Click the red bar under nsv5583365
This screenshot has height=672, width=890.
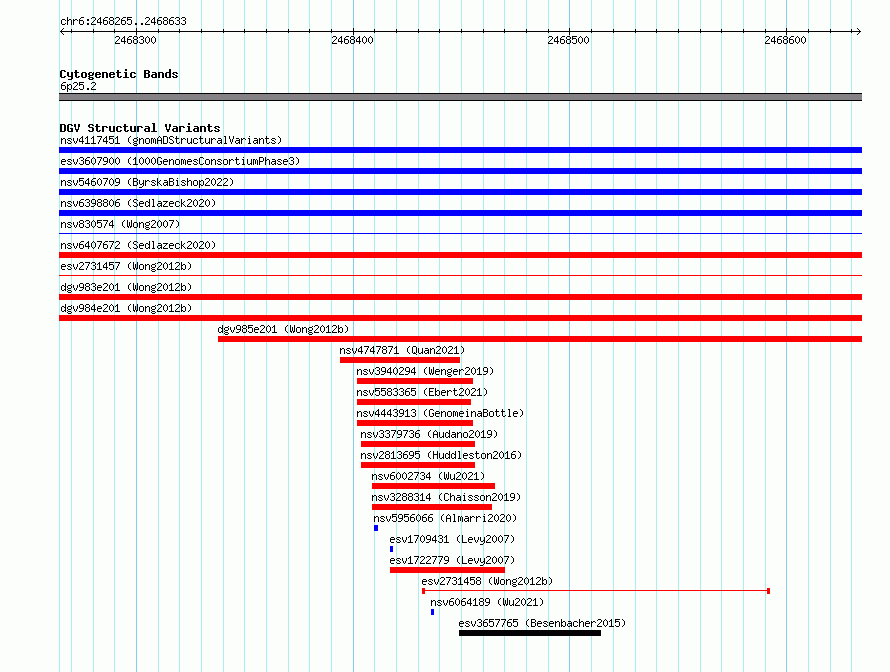[x=414, y=402]
